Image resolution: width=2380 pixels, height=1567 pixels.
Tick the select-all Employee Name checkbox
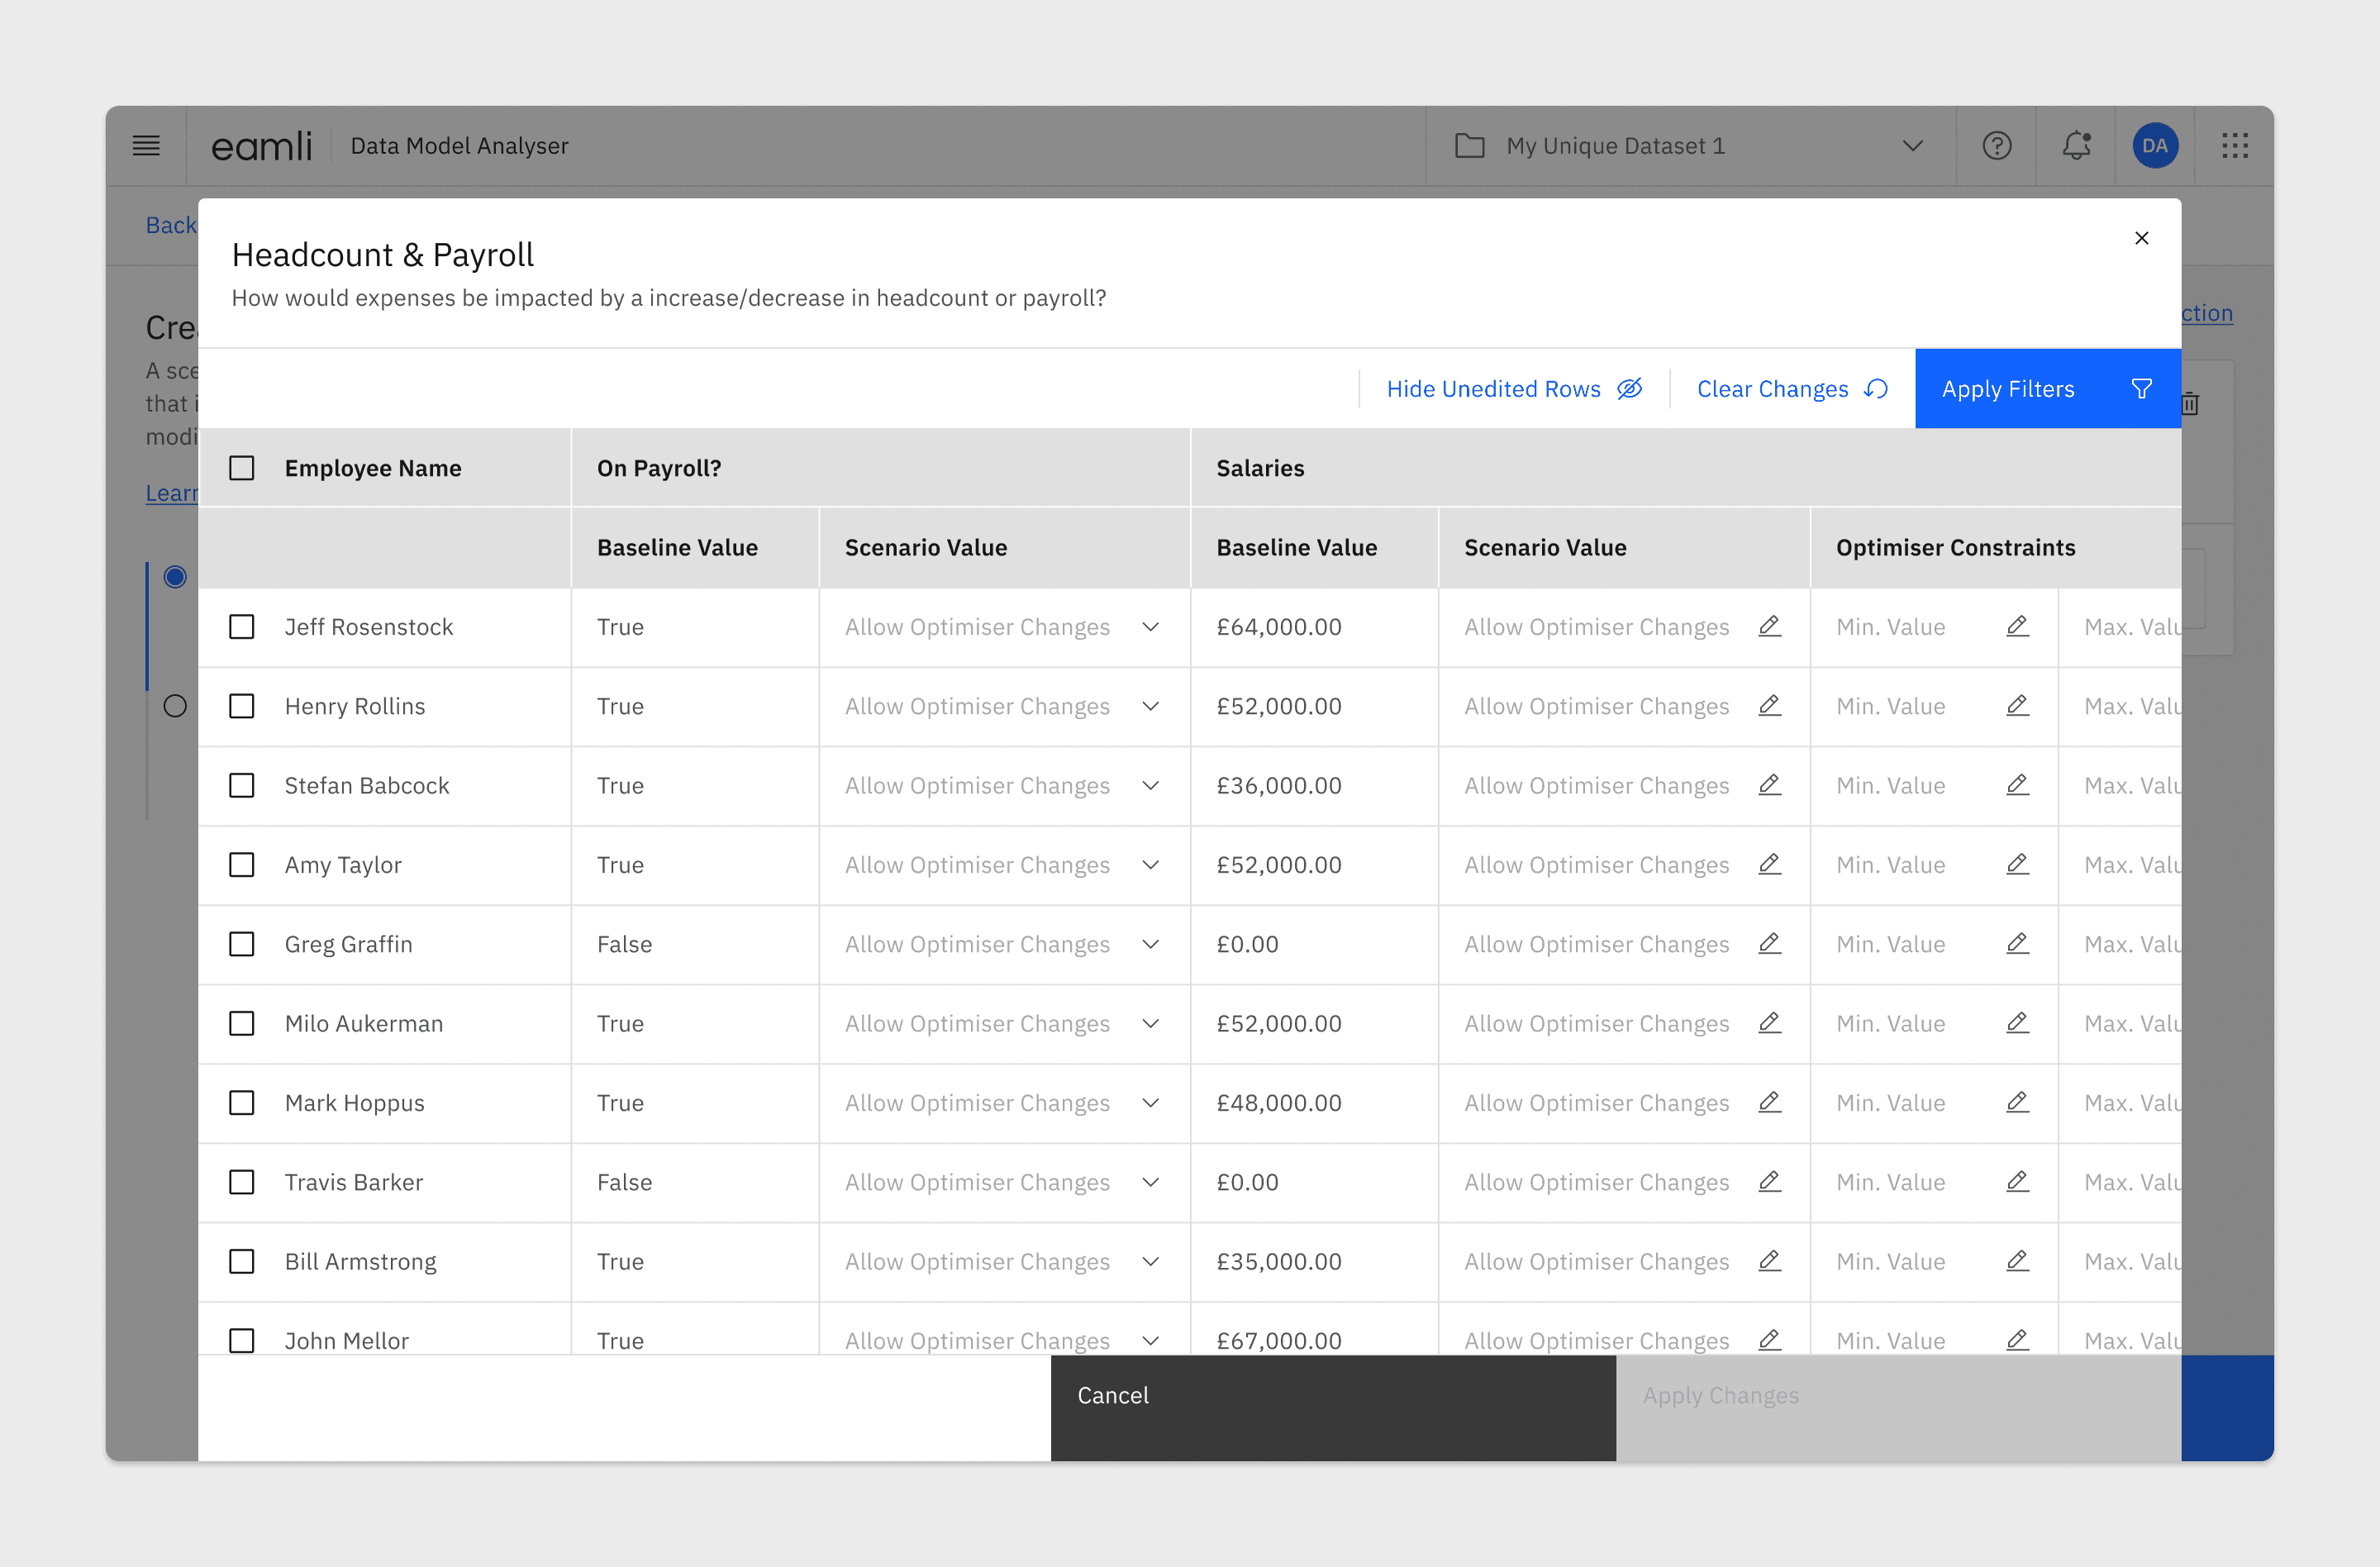pos(242,468)
